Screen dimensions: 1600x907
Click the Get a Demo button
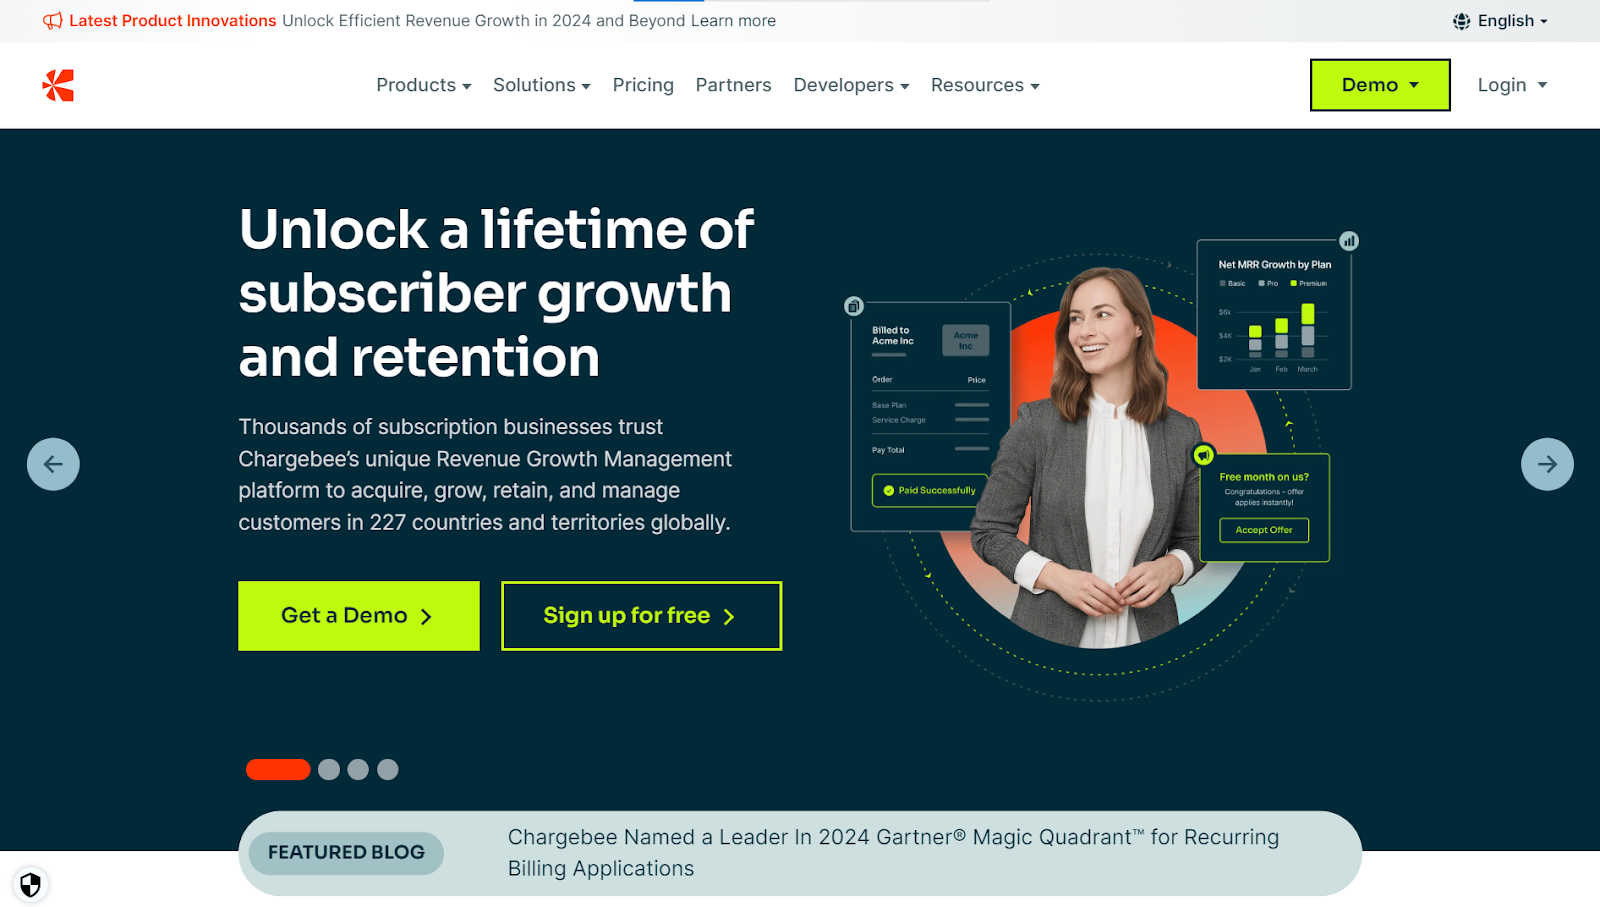coord(359,616)
